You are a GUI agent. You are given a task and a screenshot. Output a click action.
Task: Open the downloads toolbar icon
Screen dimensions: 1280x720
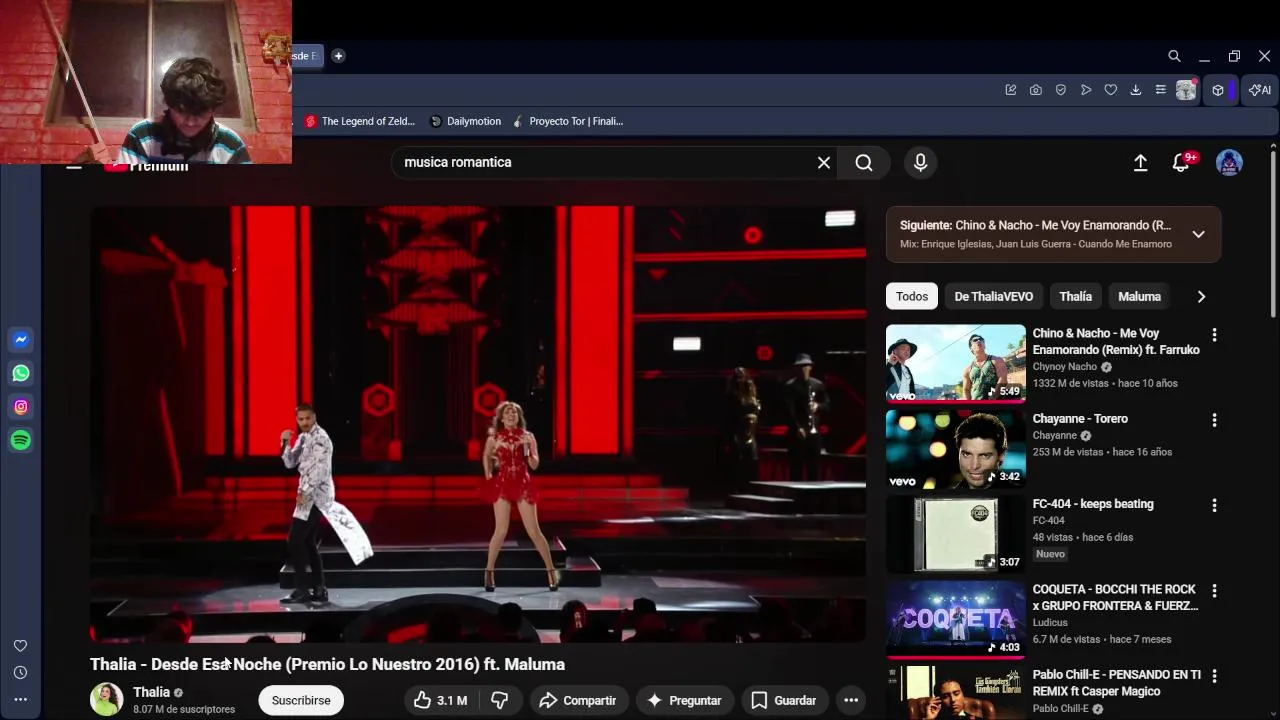coord(1136,90)
